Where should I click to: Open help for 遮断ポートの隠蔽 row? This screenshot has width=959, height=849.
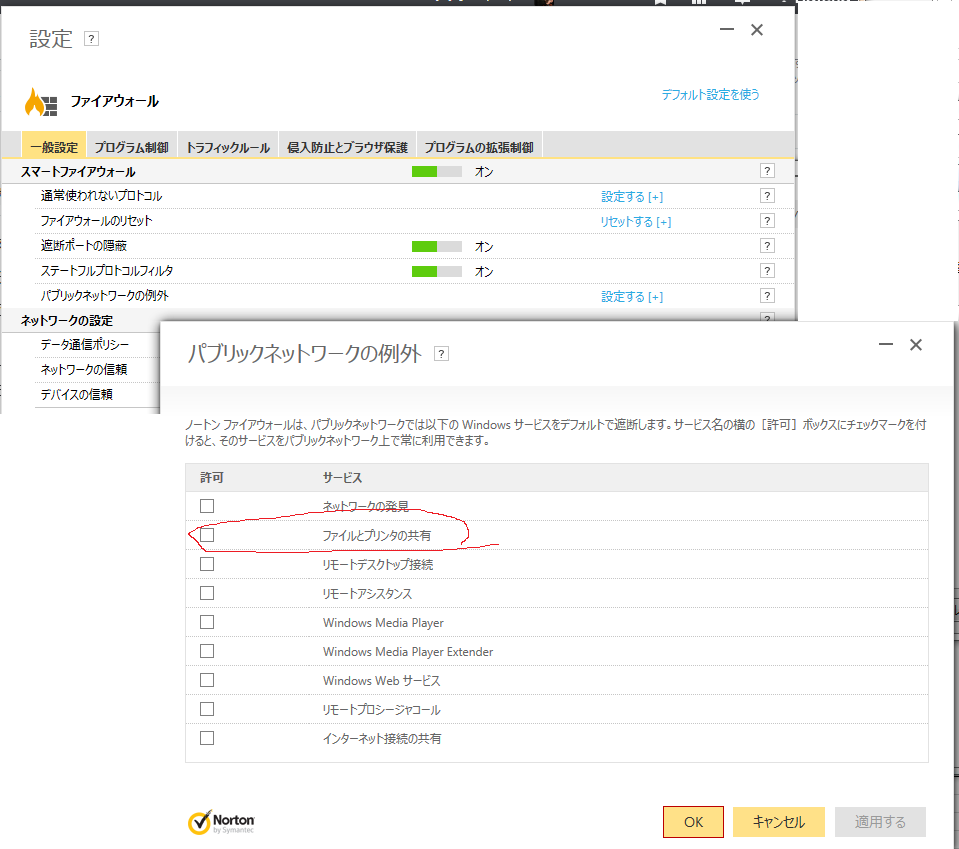click(x=767, y=246)
